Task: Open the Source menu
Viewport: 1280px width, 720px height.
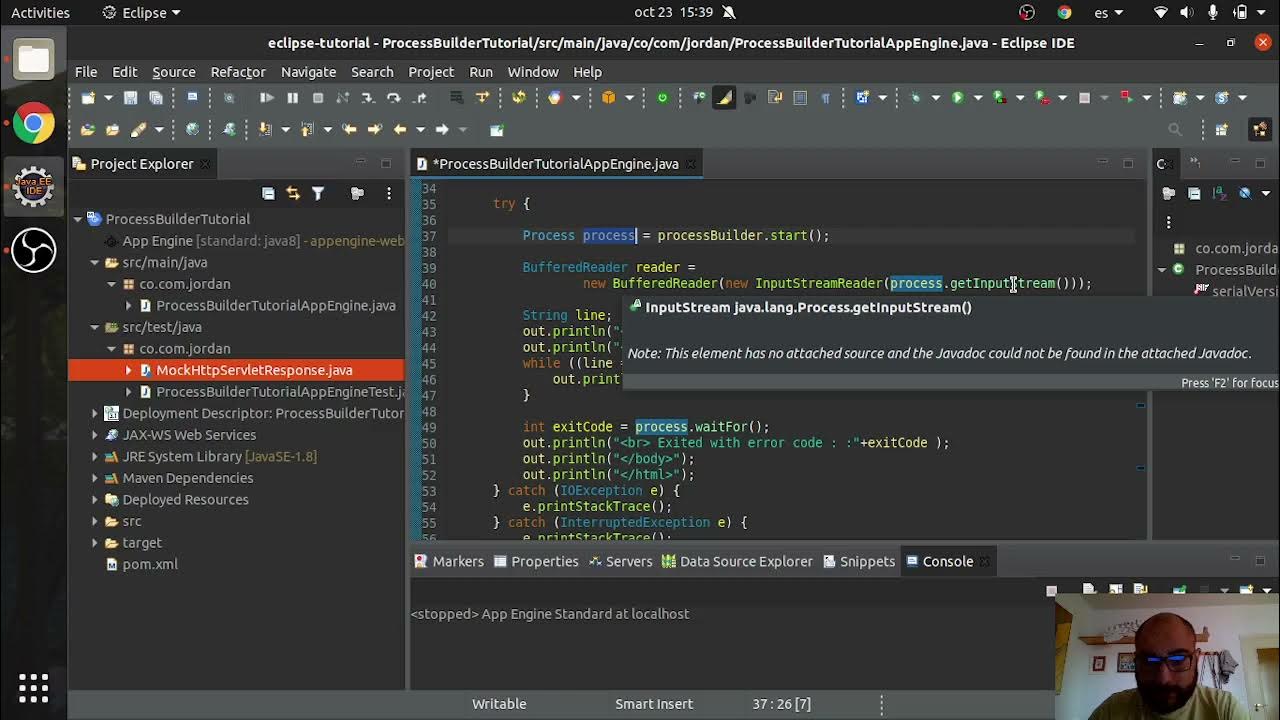Action: [174, 72]
